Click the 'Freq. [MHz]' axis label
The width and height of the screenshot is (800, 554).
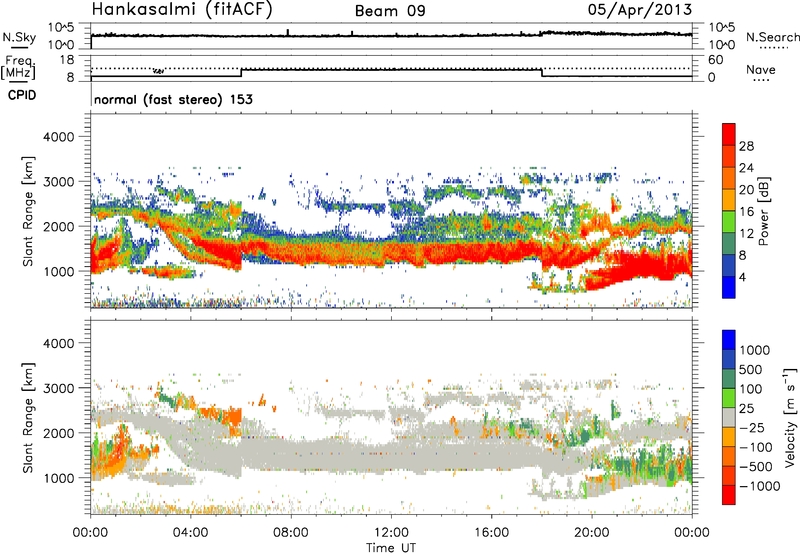click(x=19, y=67)
